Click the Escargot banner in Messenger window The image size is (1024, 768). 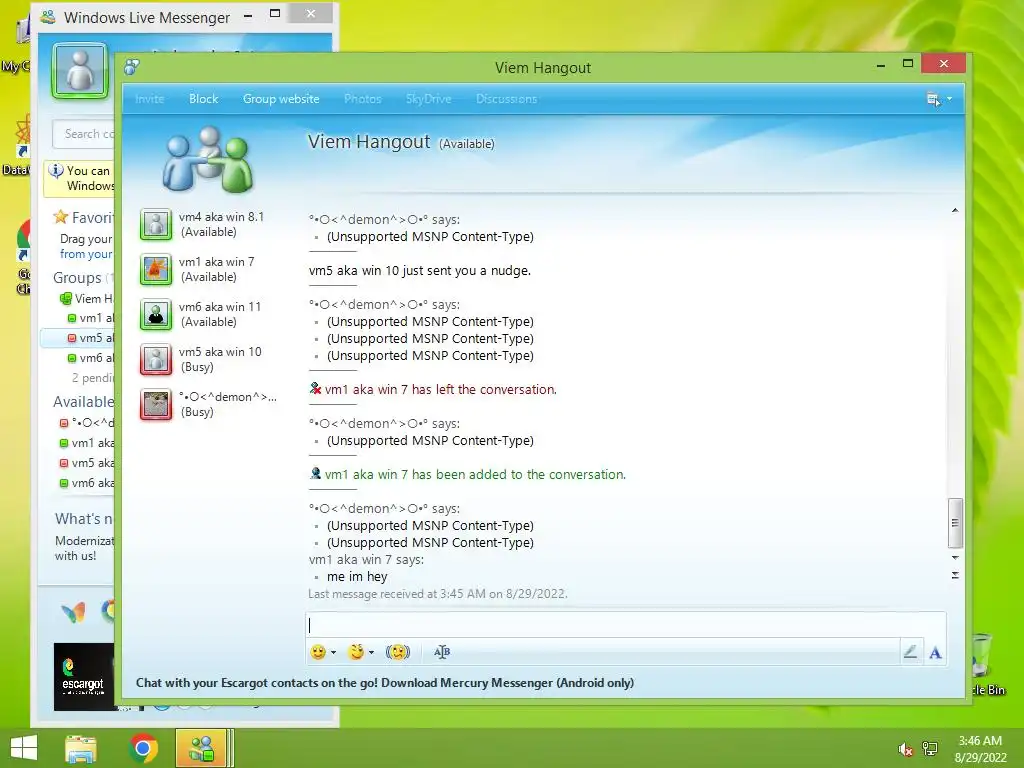[84, 677]
